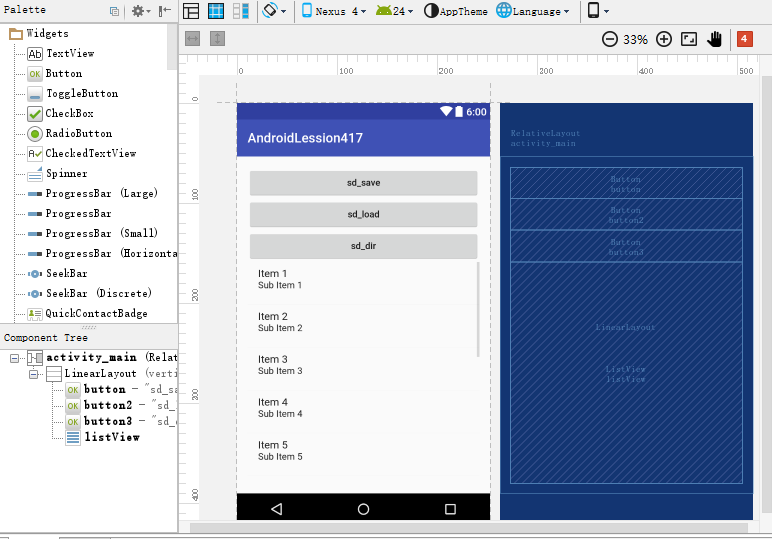Select Button widget in the palette
Image resolution: width=772 pixels, height=539 pixels.
coord(55,73)
